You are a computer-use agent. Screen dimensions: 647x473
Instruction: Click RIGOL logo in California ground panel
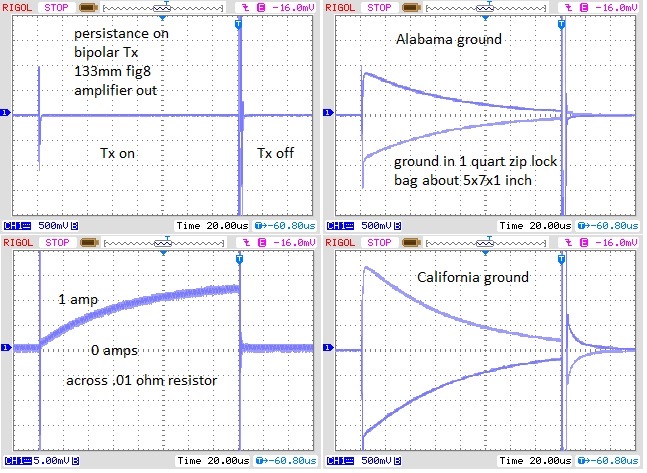(340, 242)
